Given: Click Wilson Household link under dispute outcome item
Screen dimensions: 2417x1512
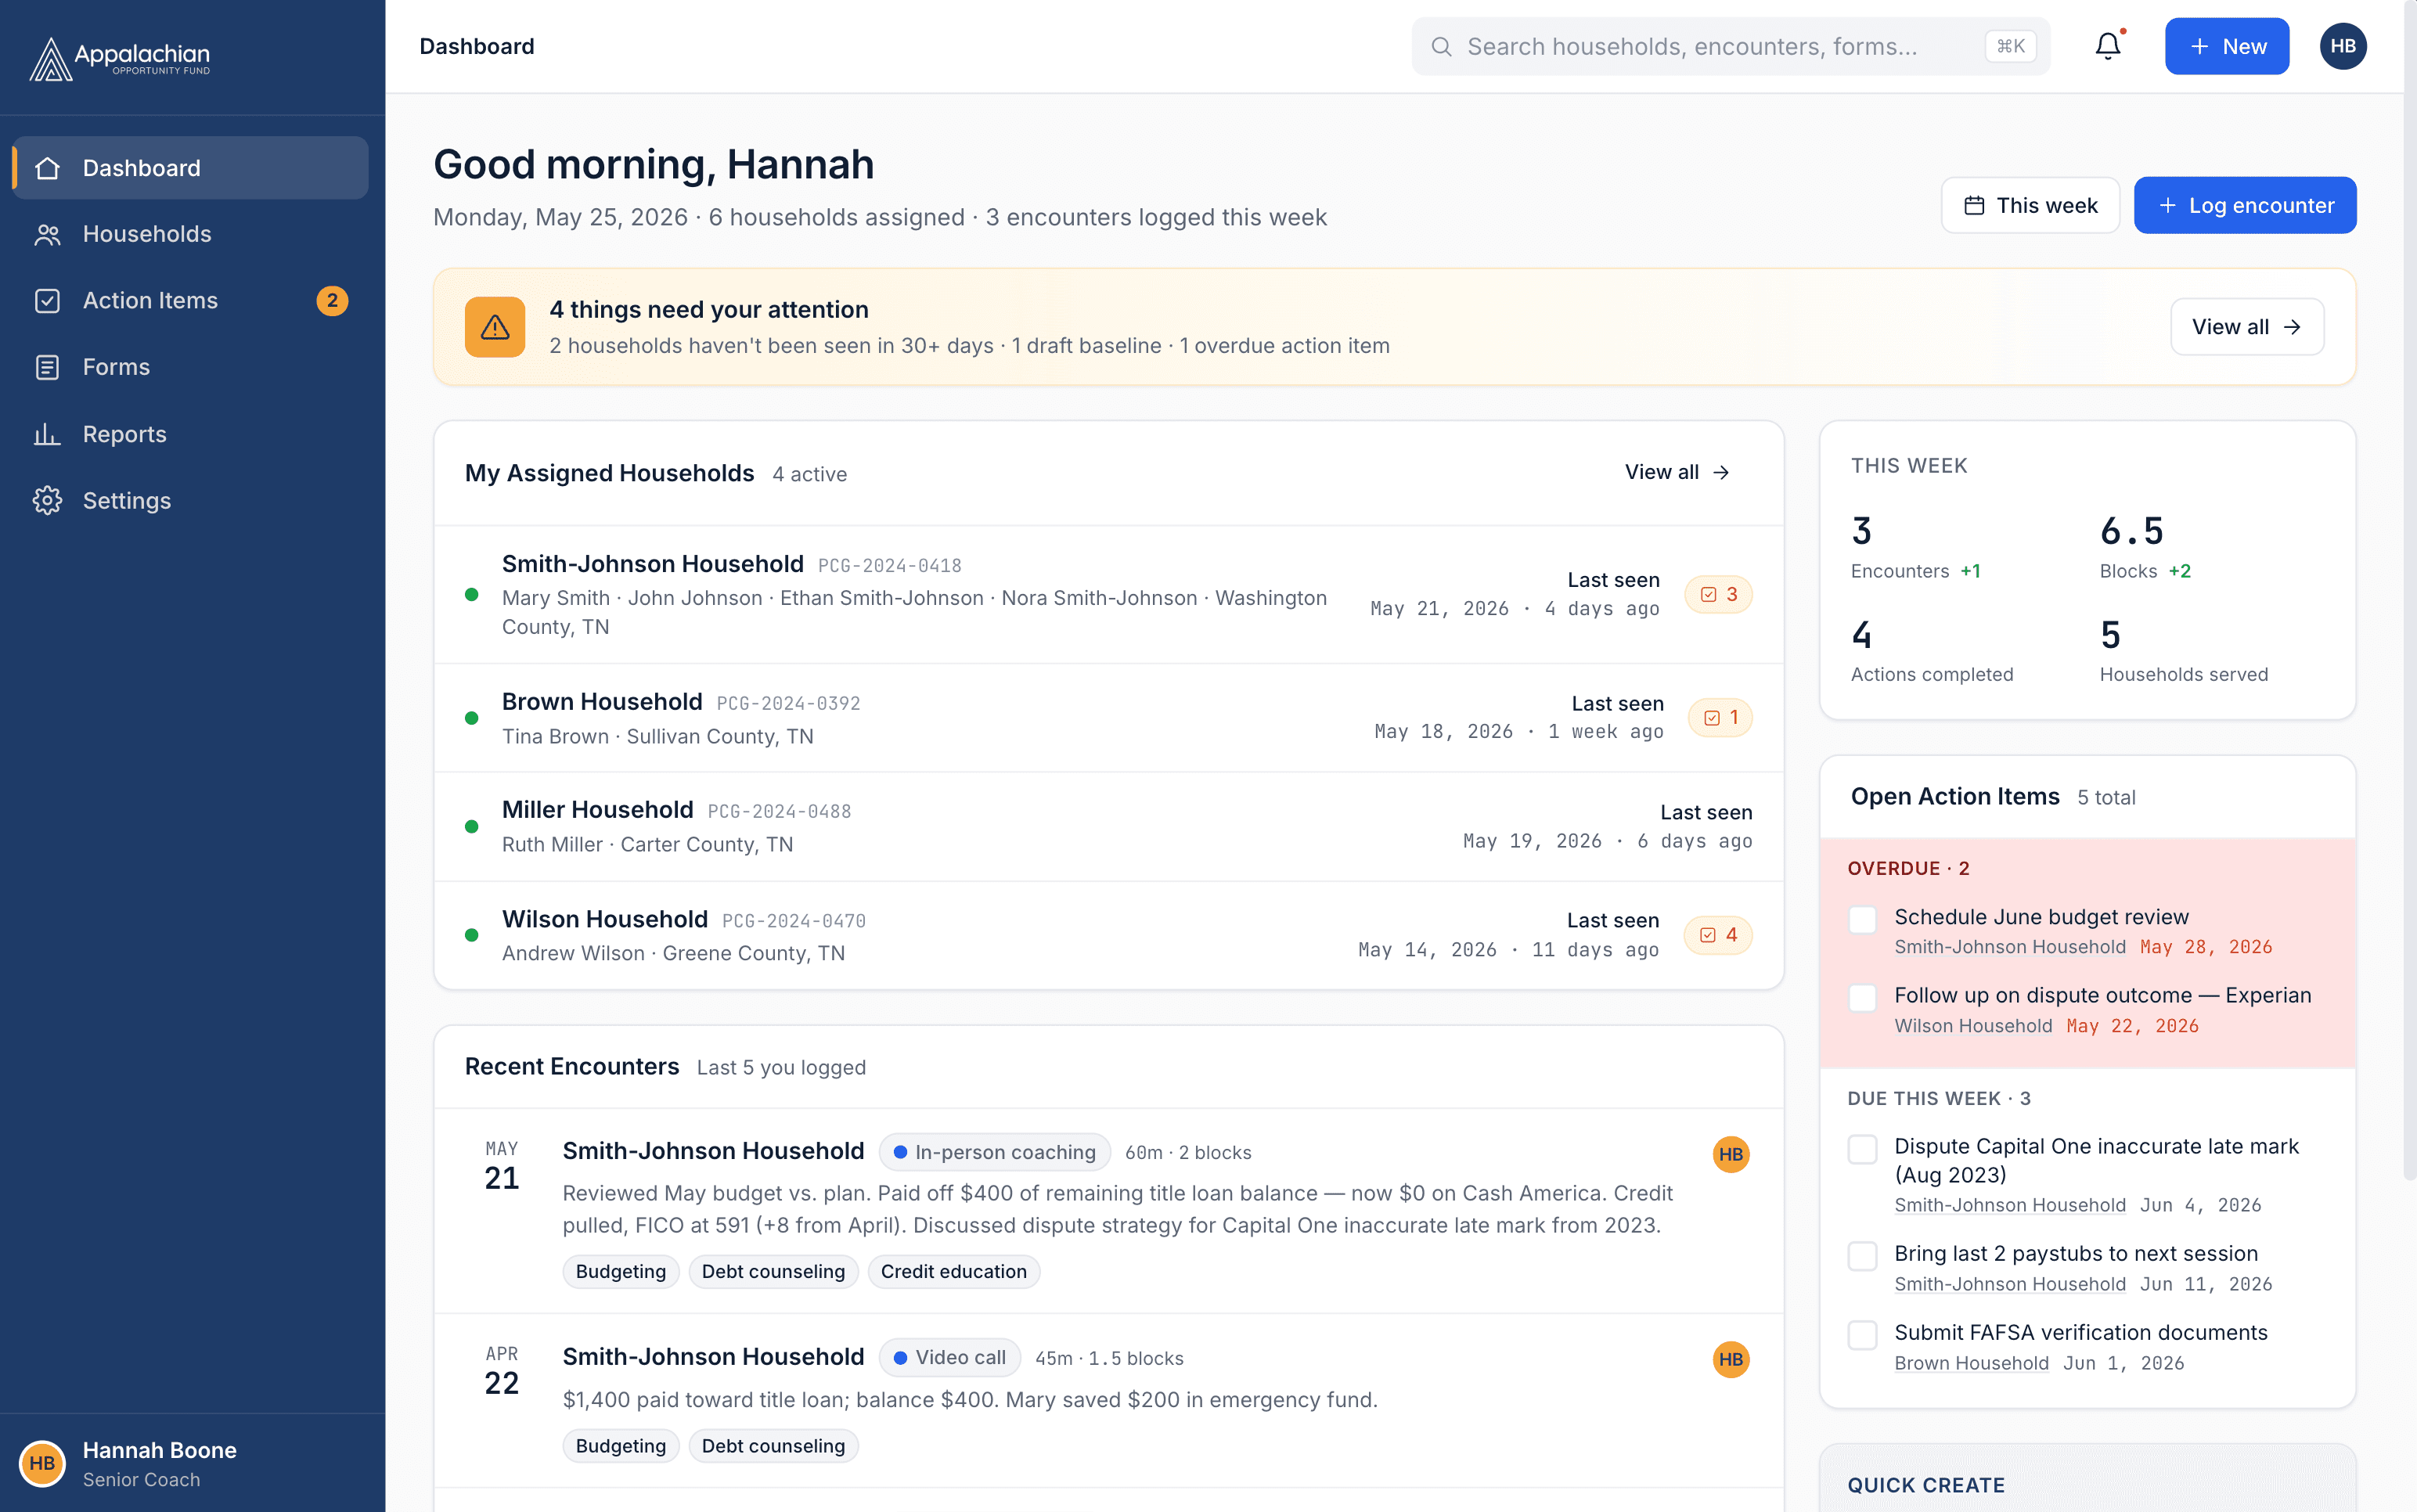Looking at the screenshot, I should coord(1973,1026).
